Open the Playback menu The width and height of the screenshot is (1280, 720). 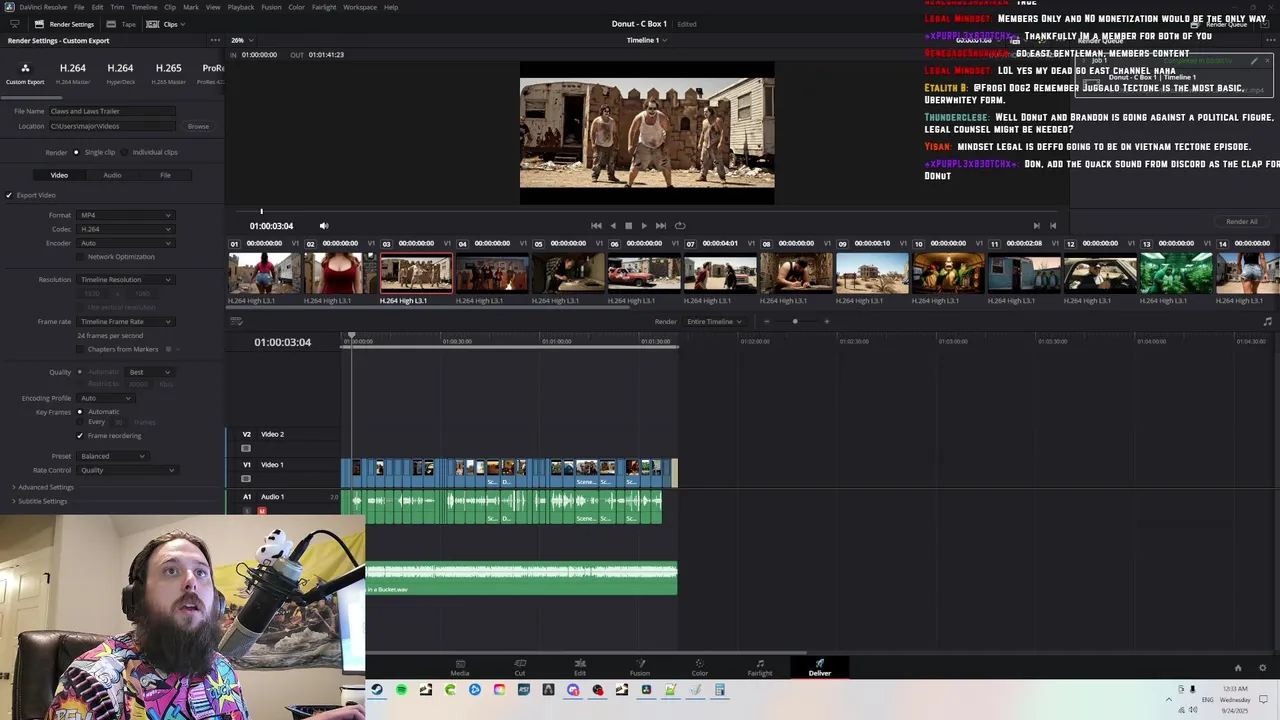point(241,7)
